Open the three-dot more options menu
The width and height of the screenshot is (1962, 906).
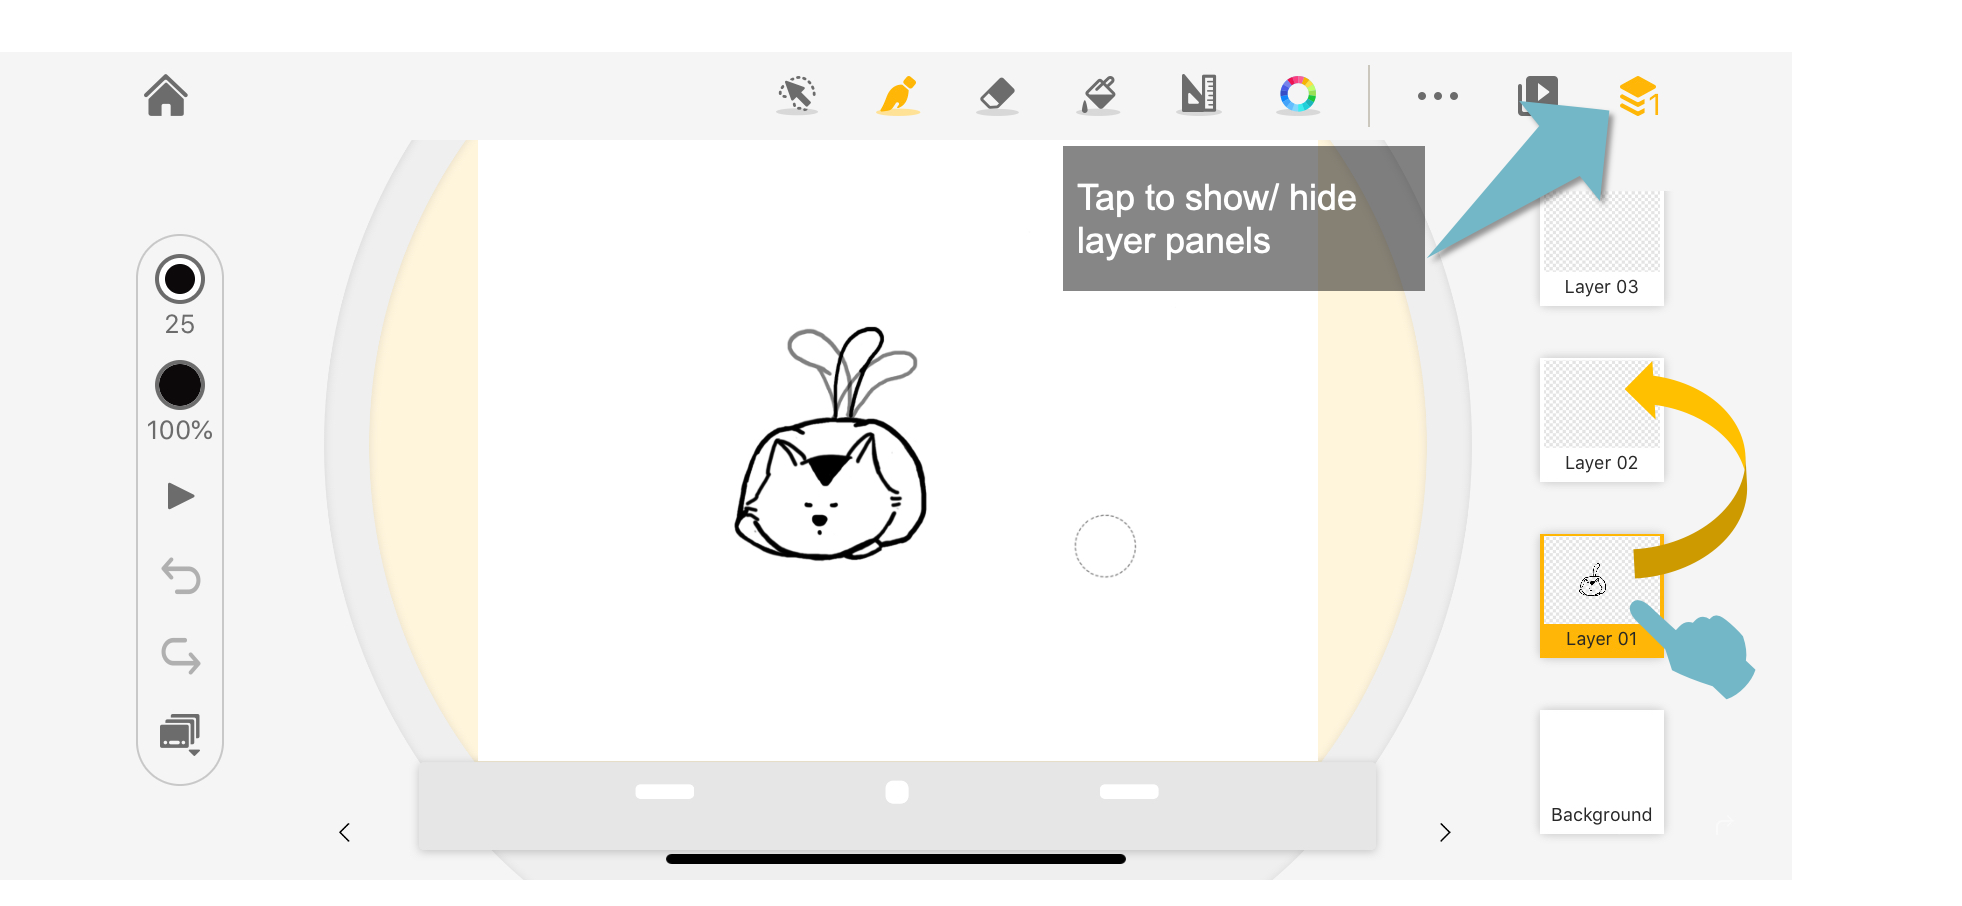click(x=1438, y=96)
